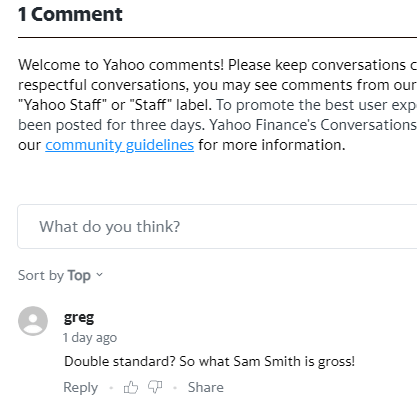Click the "1 day ago" timestamp
417x398 pixels.
(x=90, y=338)
